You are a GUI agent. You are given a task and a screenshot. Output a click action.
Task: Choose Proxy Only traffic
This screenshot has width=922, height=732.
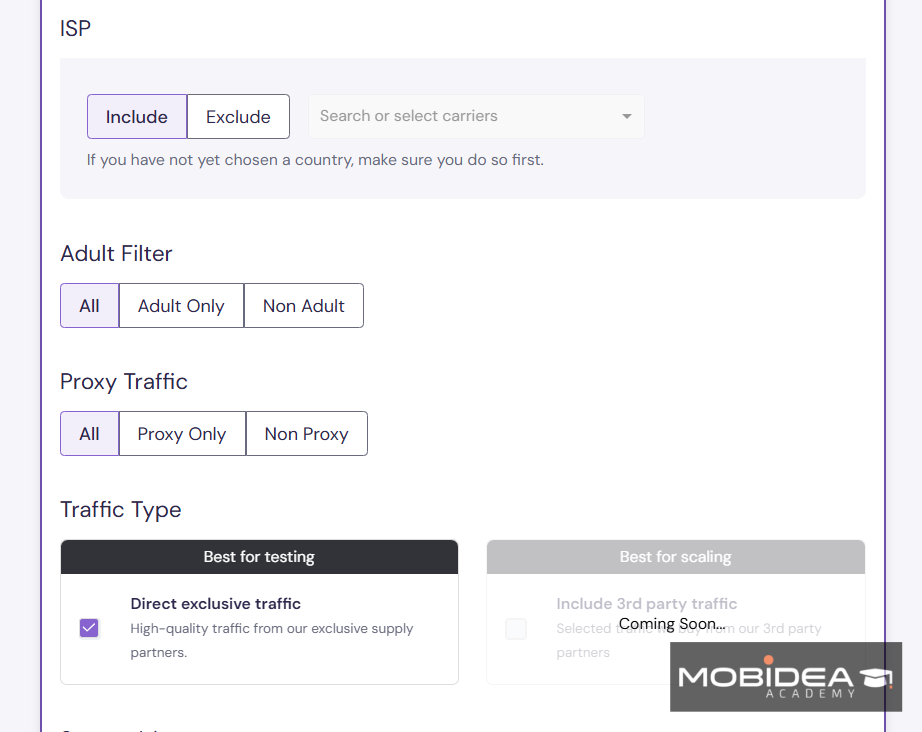tap(182, 434)
